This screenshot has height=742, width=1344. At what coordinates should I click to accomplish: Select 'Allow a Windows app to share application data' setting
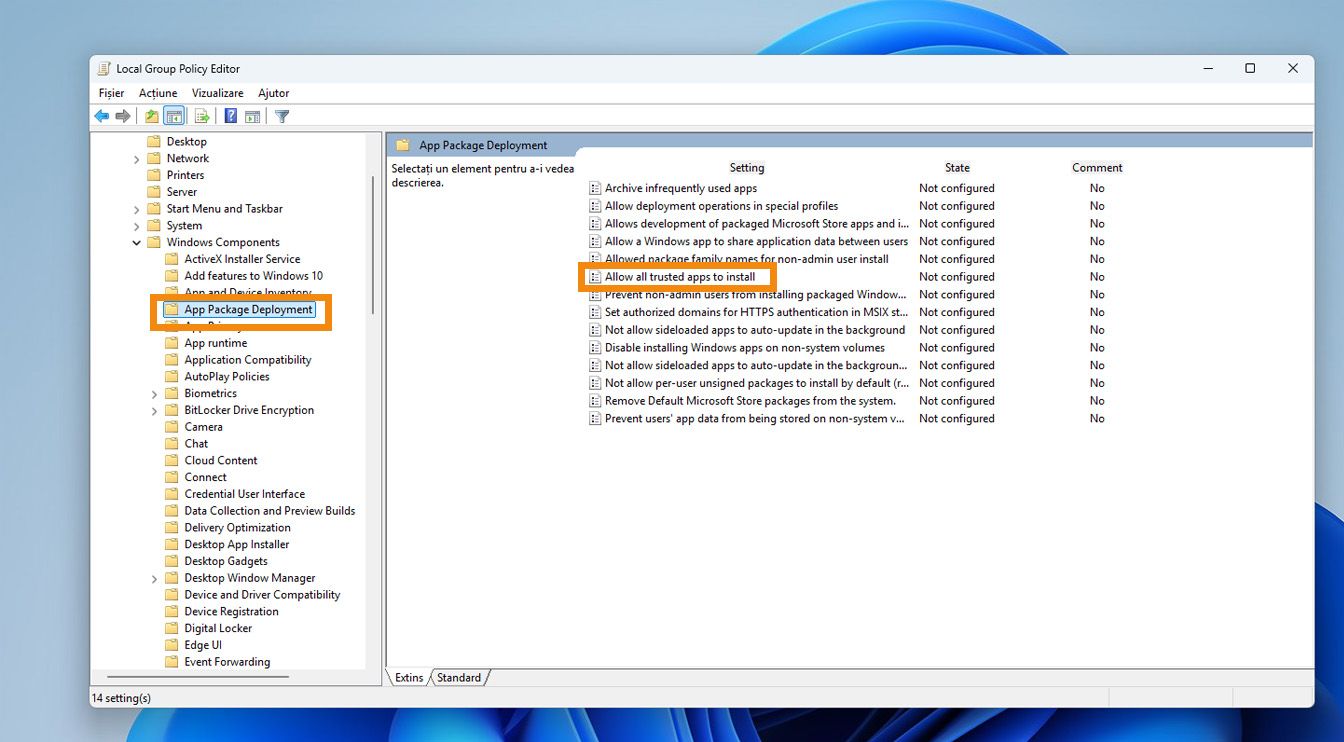(756, 241)
